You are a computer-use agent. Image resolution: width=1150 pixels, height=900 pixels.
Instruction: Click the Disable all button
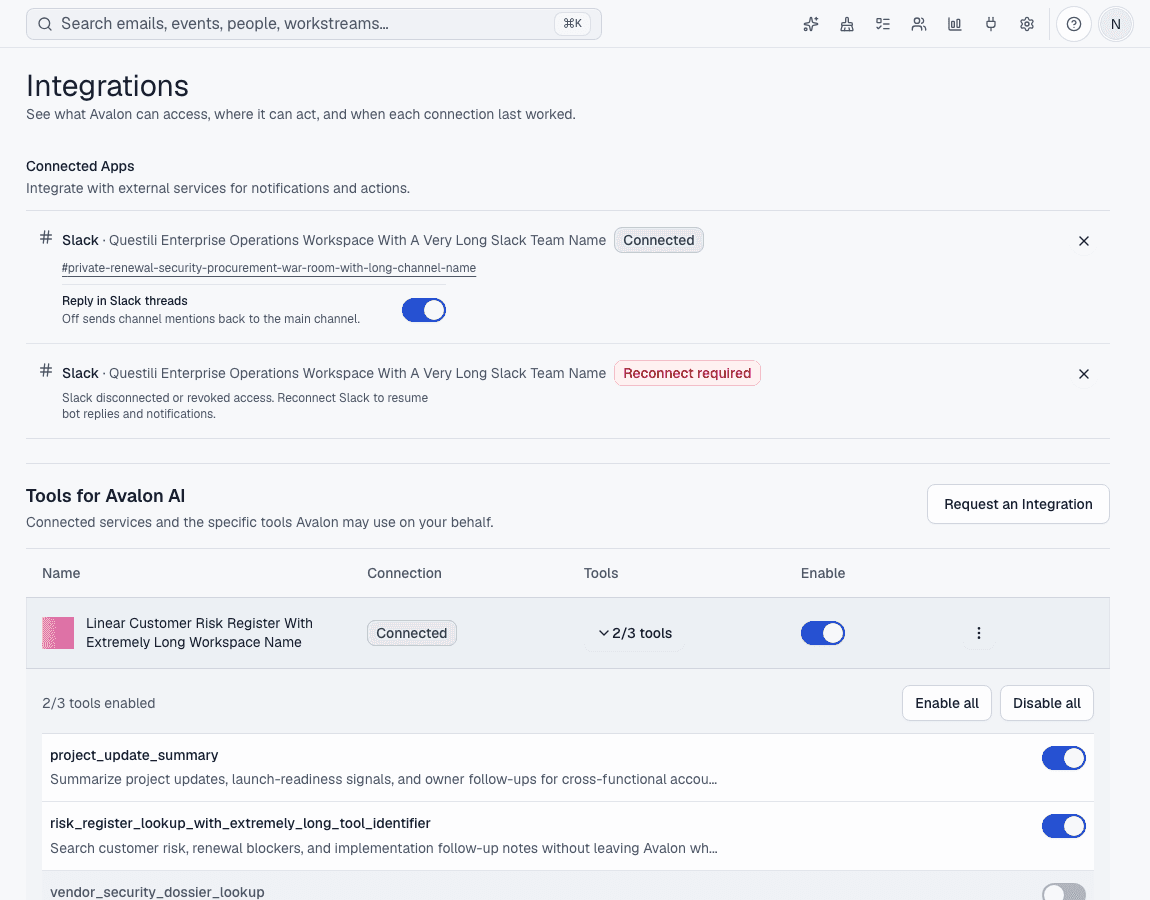[1047, 703]
